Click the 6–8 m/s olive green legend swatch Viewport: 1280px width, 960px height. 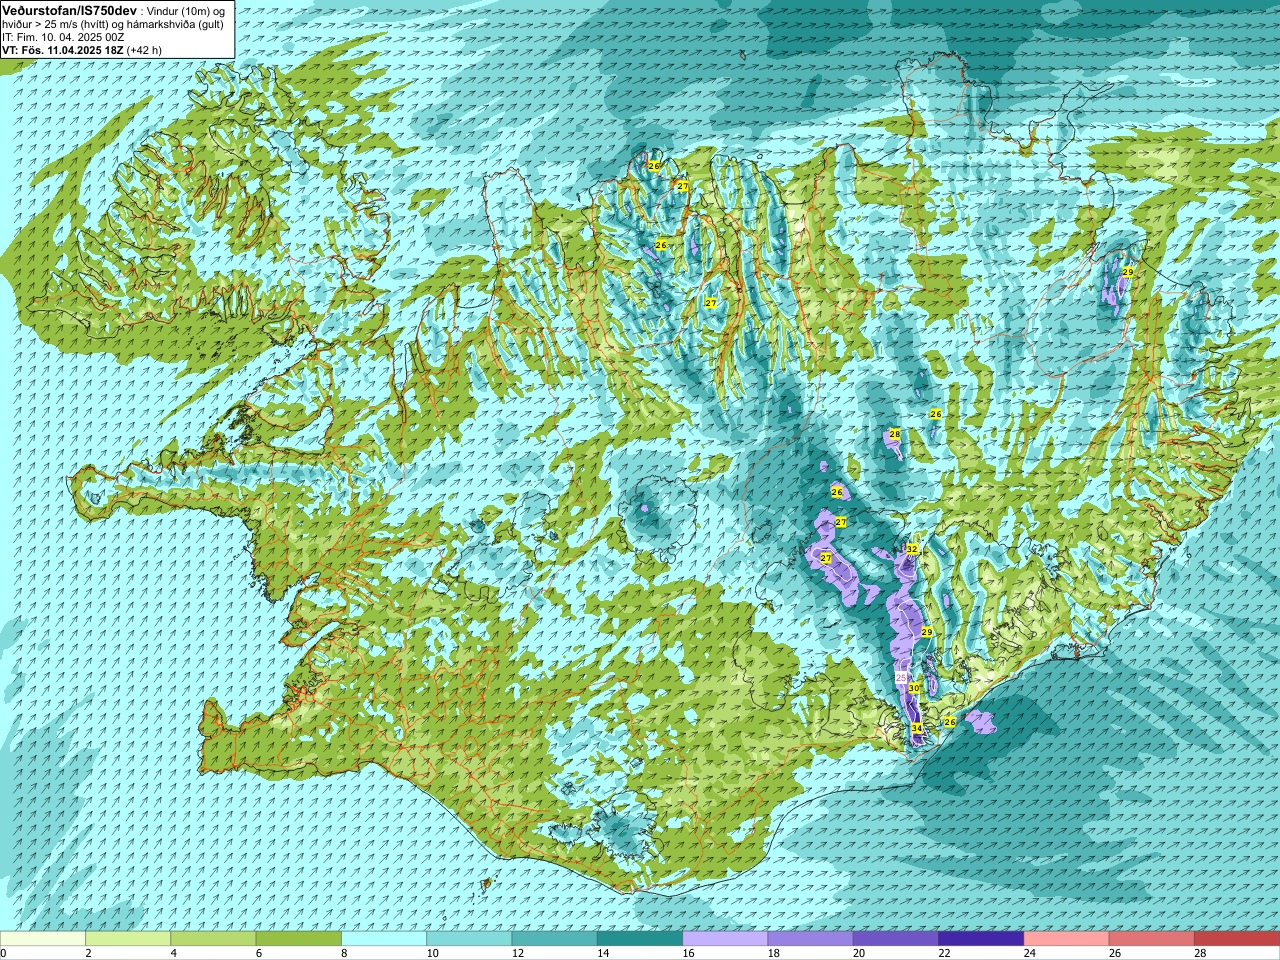click(299, 939)
